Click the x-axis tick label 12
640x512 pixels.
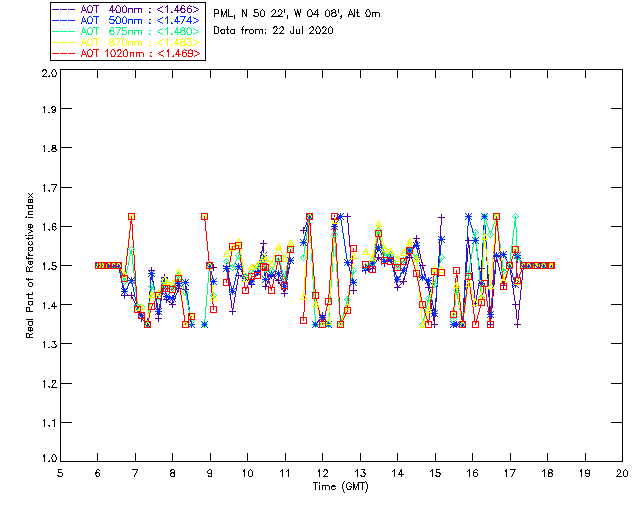322,473
